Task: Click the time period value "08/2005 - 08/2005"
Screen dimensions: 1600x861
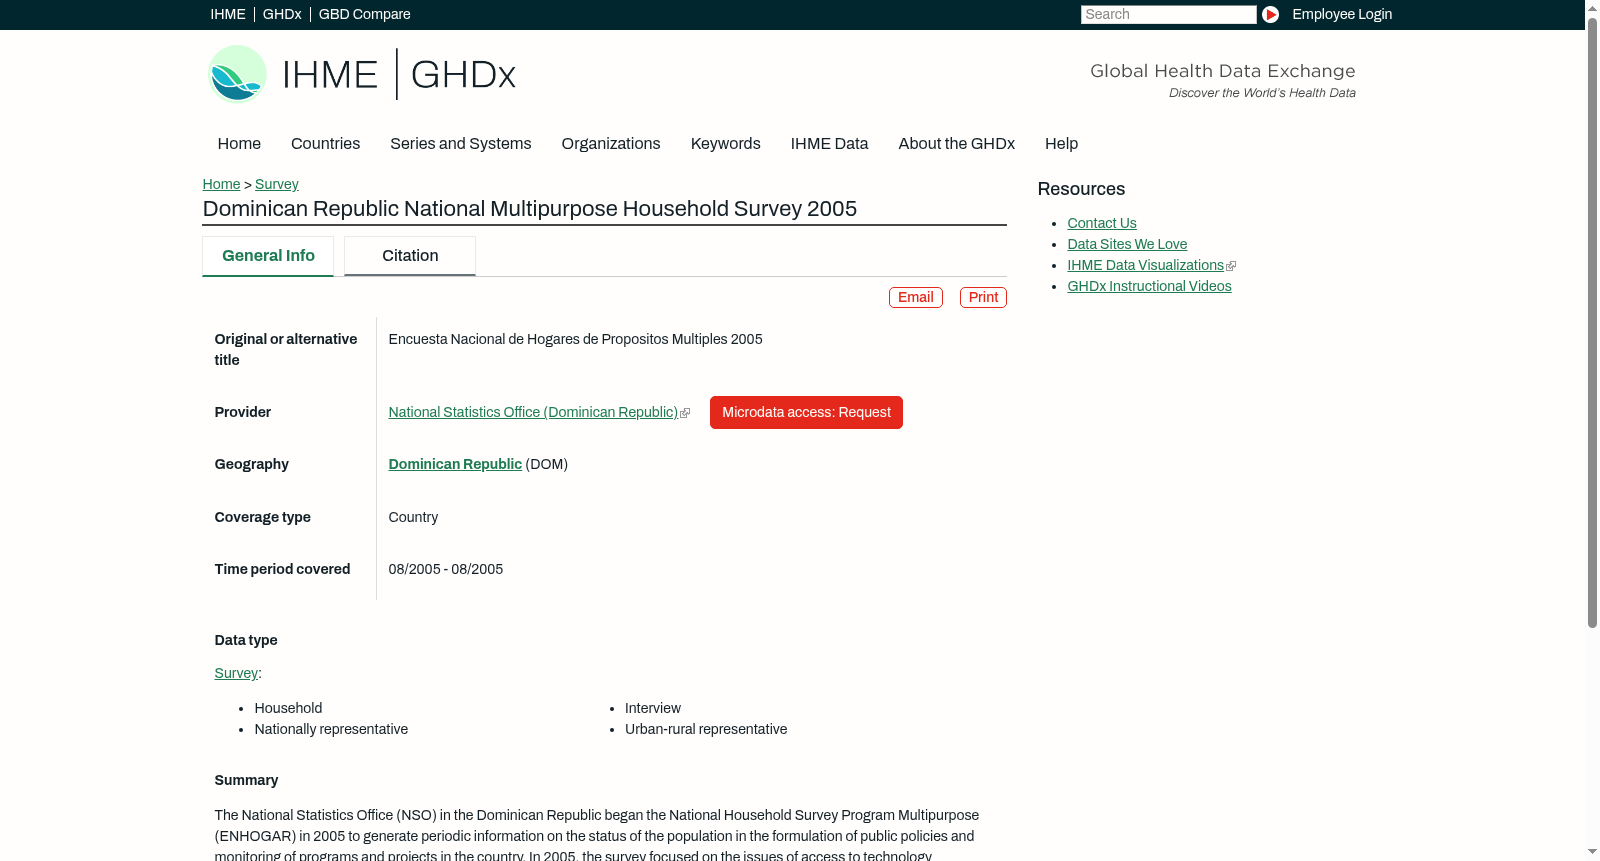Action: 446,569
